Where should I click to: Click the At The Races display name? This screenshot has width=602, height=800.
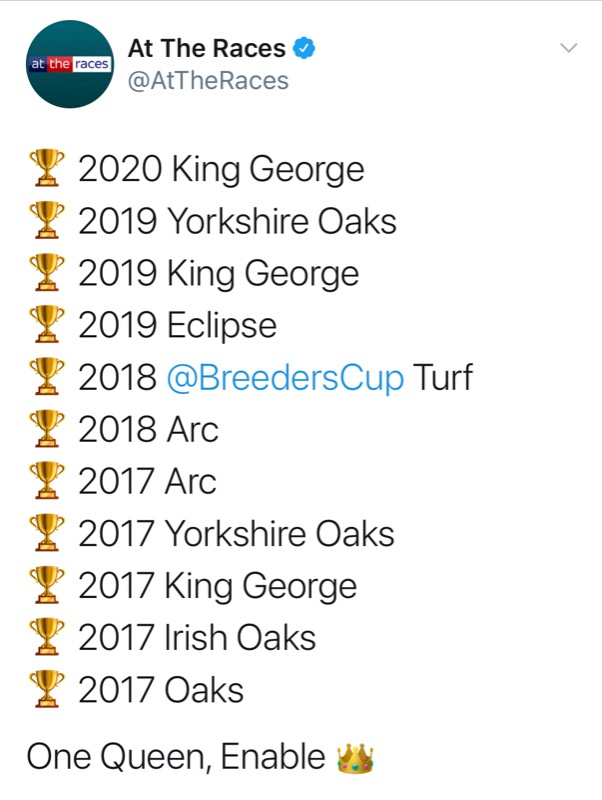point(206,48)
